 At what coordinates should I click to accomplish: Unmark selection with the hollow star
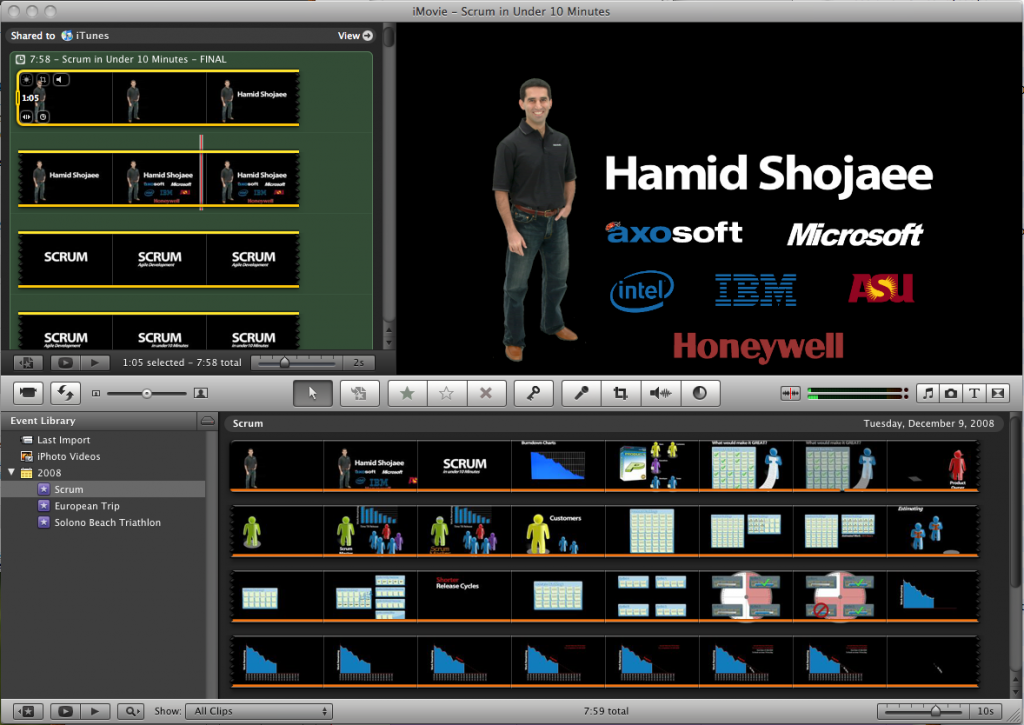pyautogui.click(x=447, y=393)
